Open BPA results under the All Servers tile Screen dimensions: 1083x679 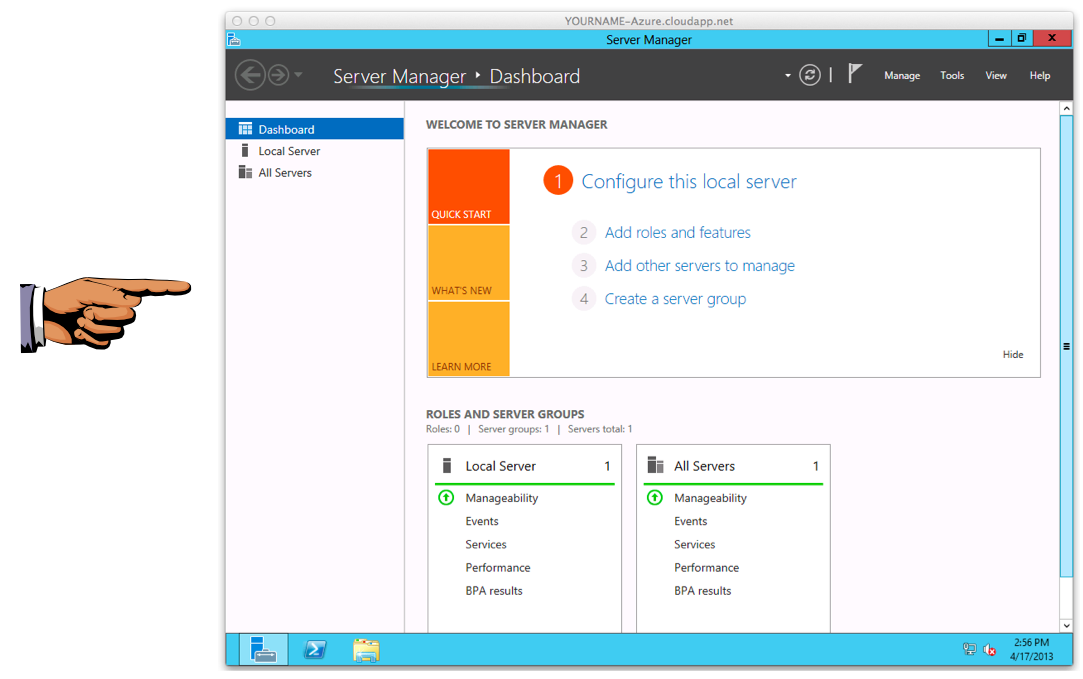pos(702,591)
